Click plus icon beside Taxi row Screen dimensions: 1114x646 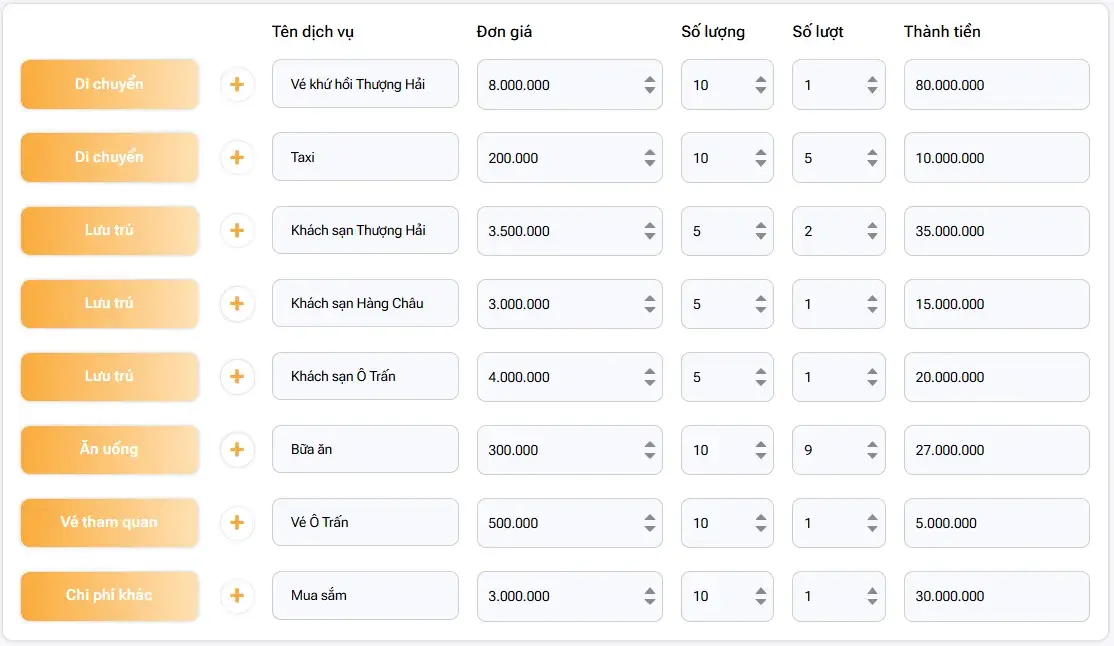237,158
